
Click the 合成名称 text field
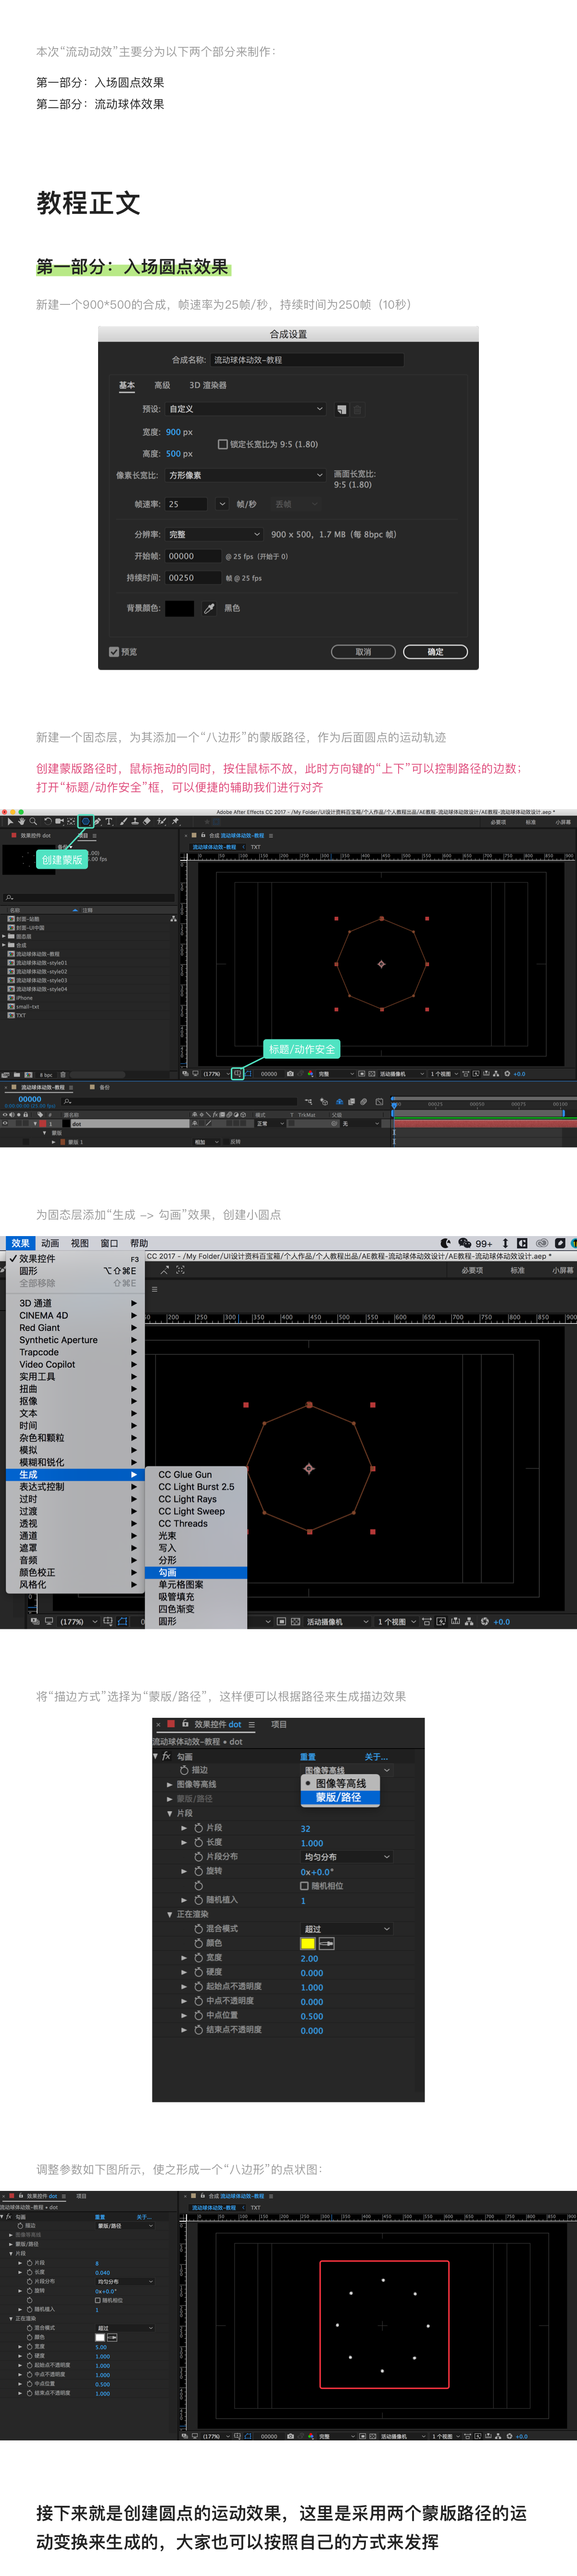(307, 360)
